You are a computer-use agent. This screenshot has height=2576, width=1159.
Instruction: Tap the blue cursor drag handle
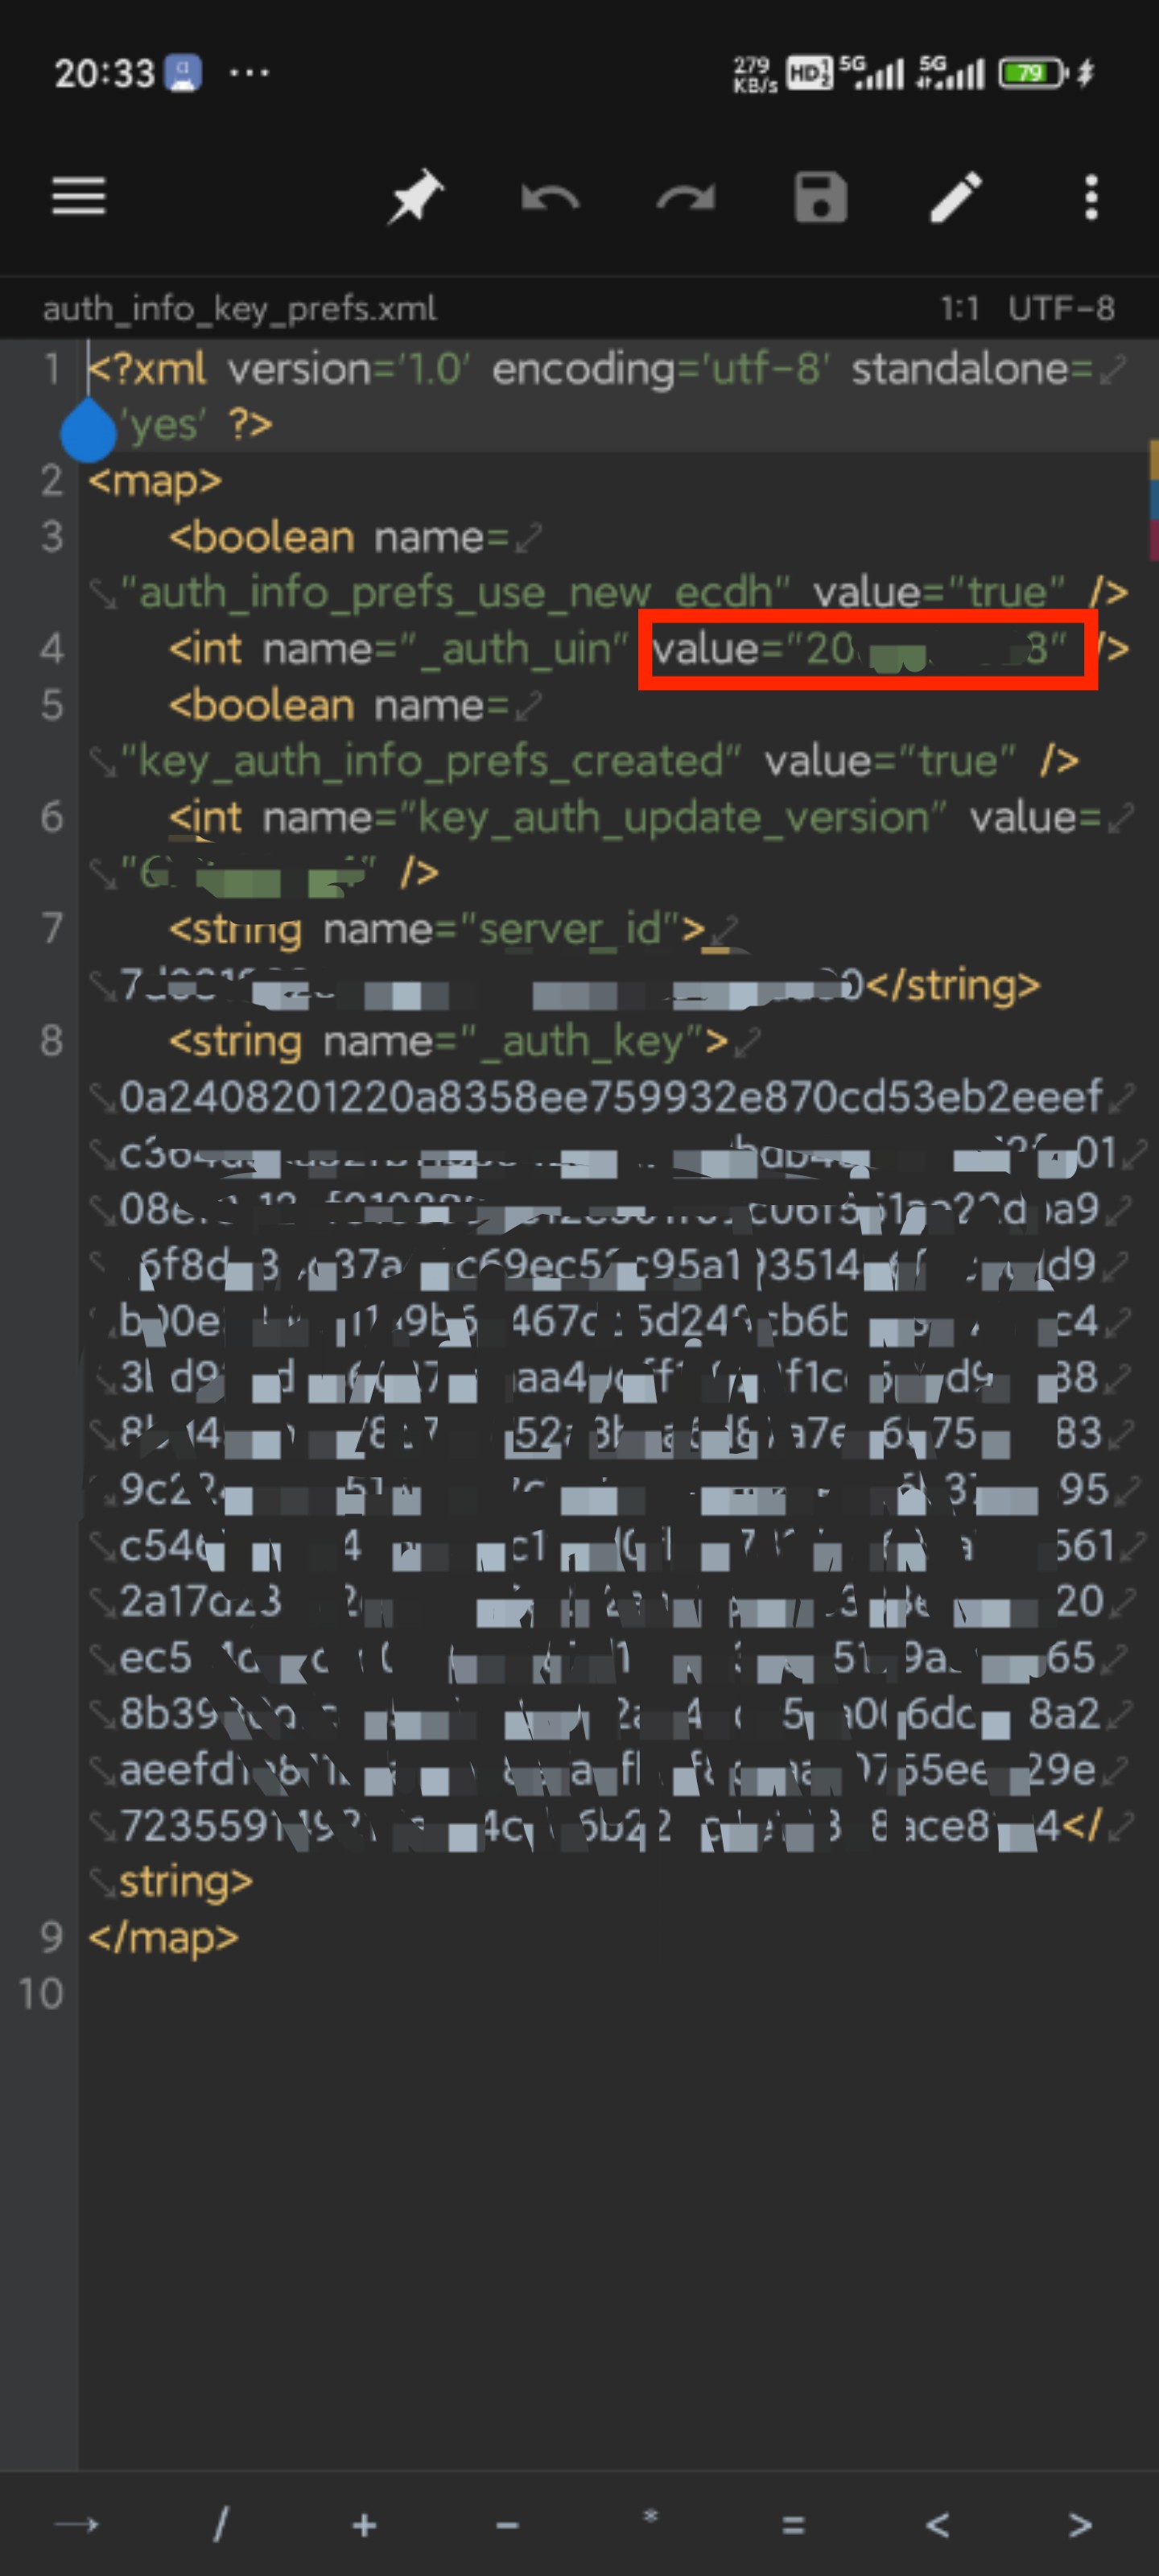coord(88,430)
